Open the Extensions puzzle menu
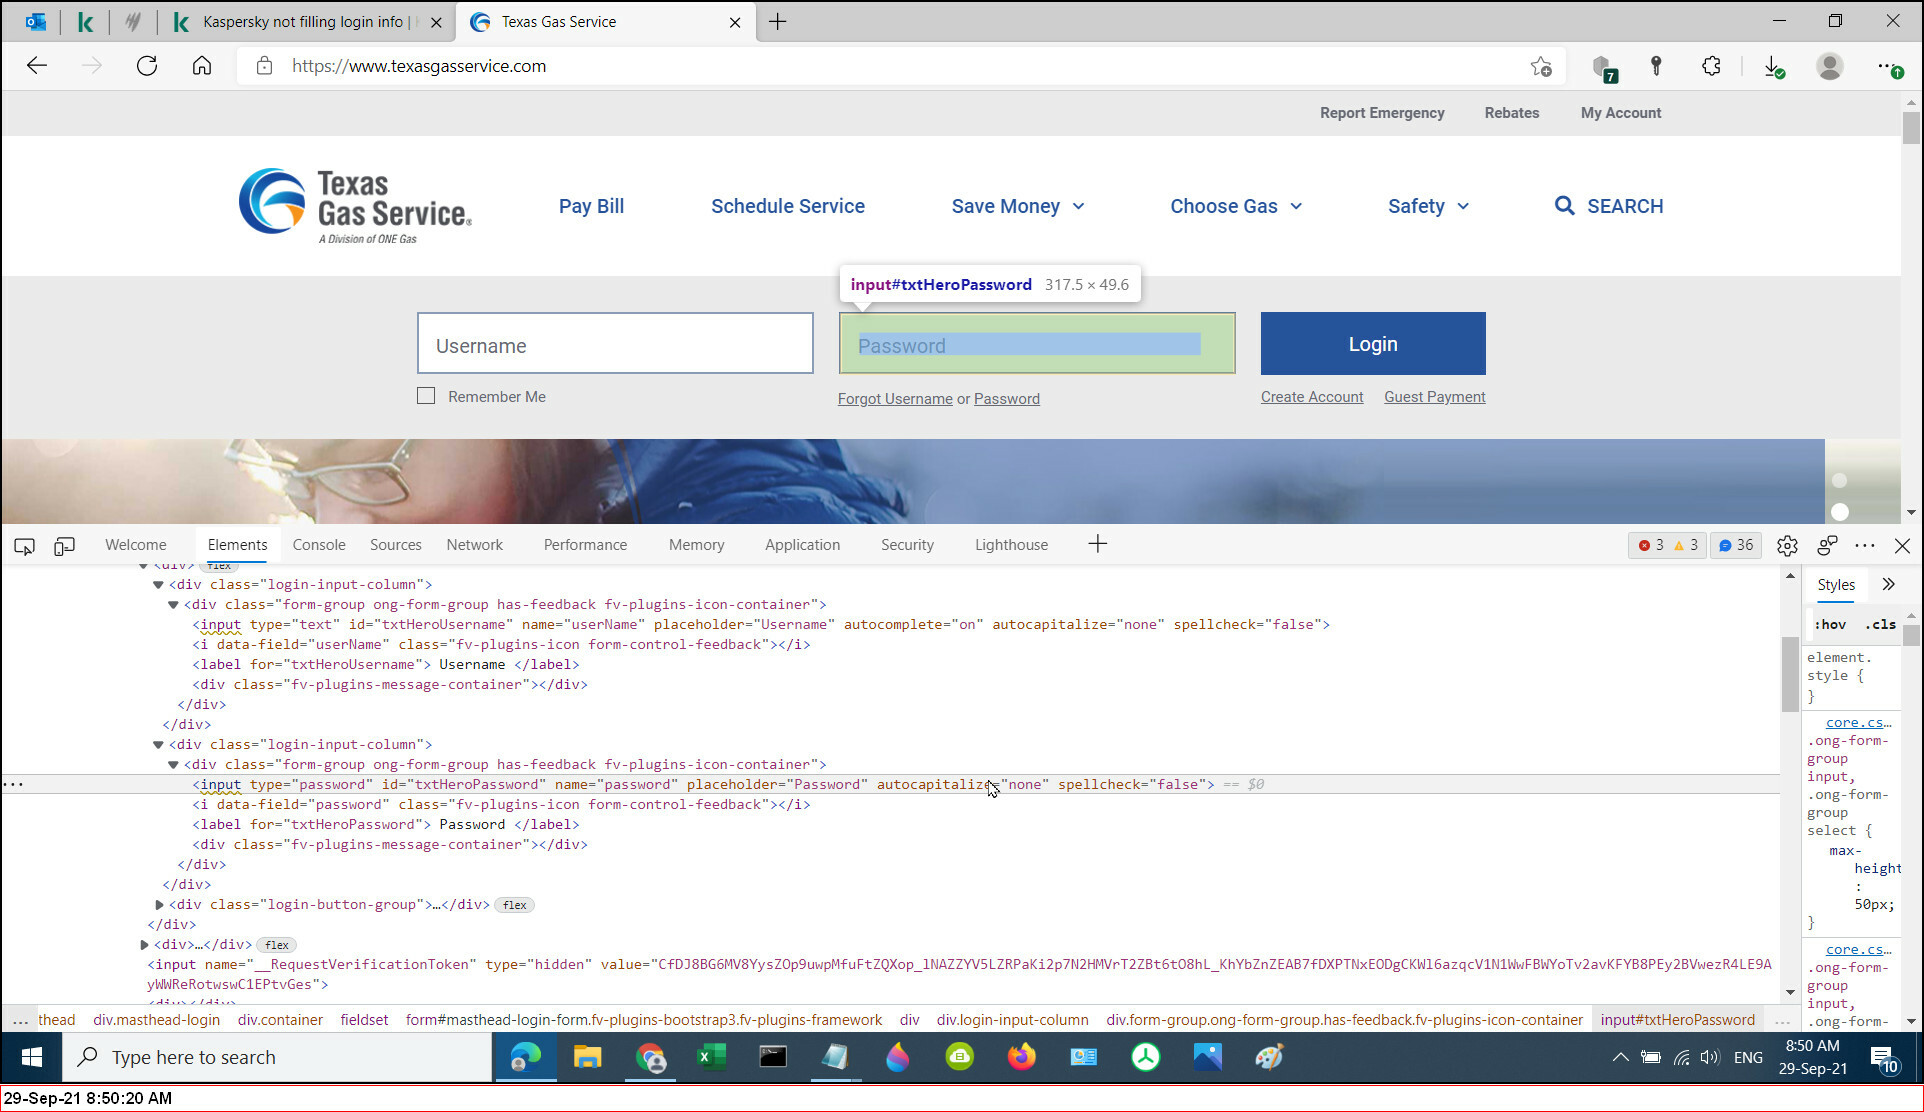 click(x=1711, y=66)
